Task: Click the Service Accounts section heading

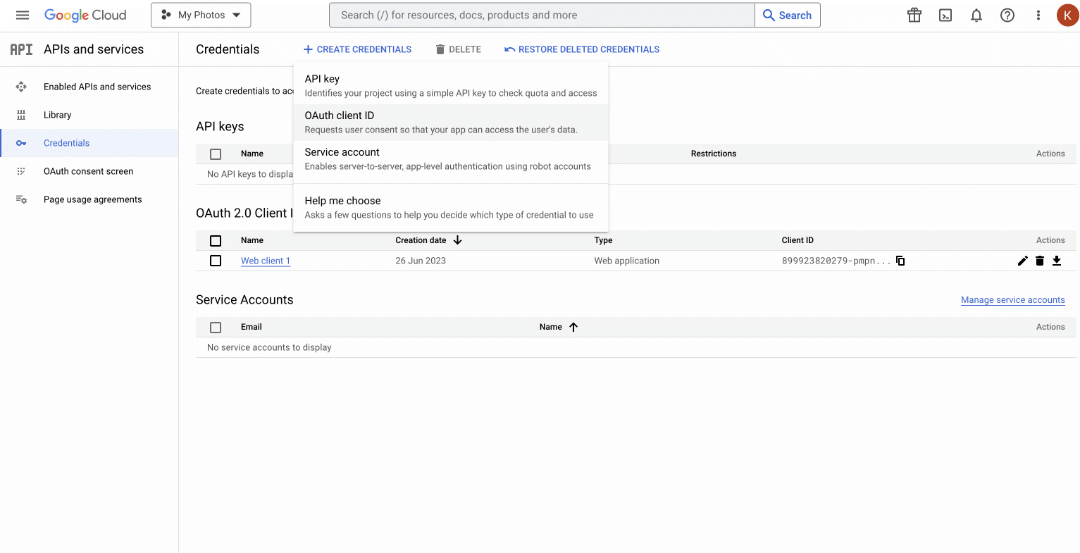Action: coord(245,300)
